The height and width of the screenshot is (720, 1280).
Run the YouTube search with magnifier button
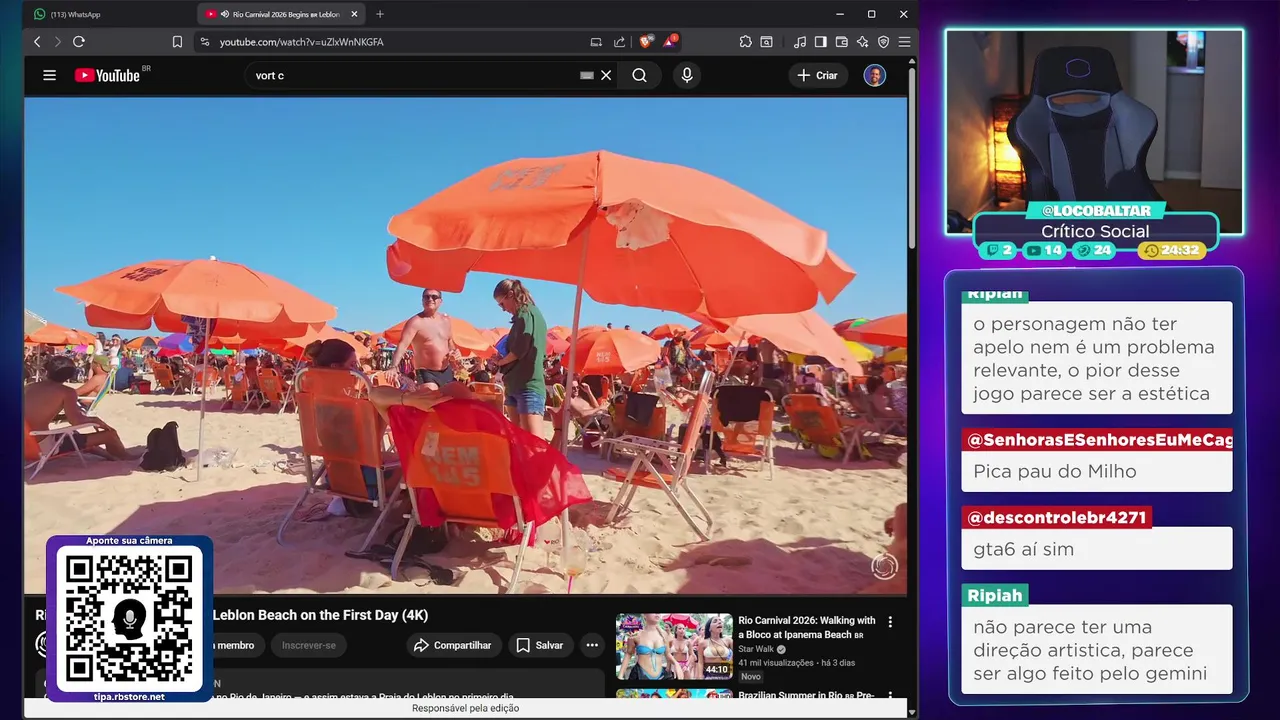[x=640, y=75]
